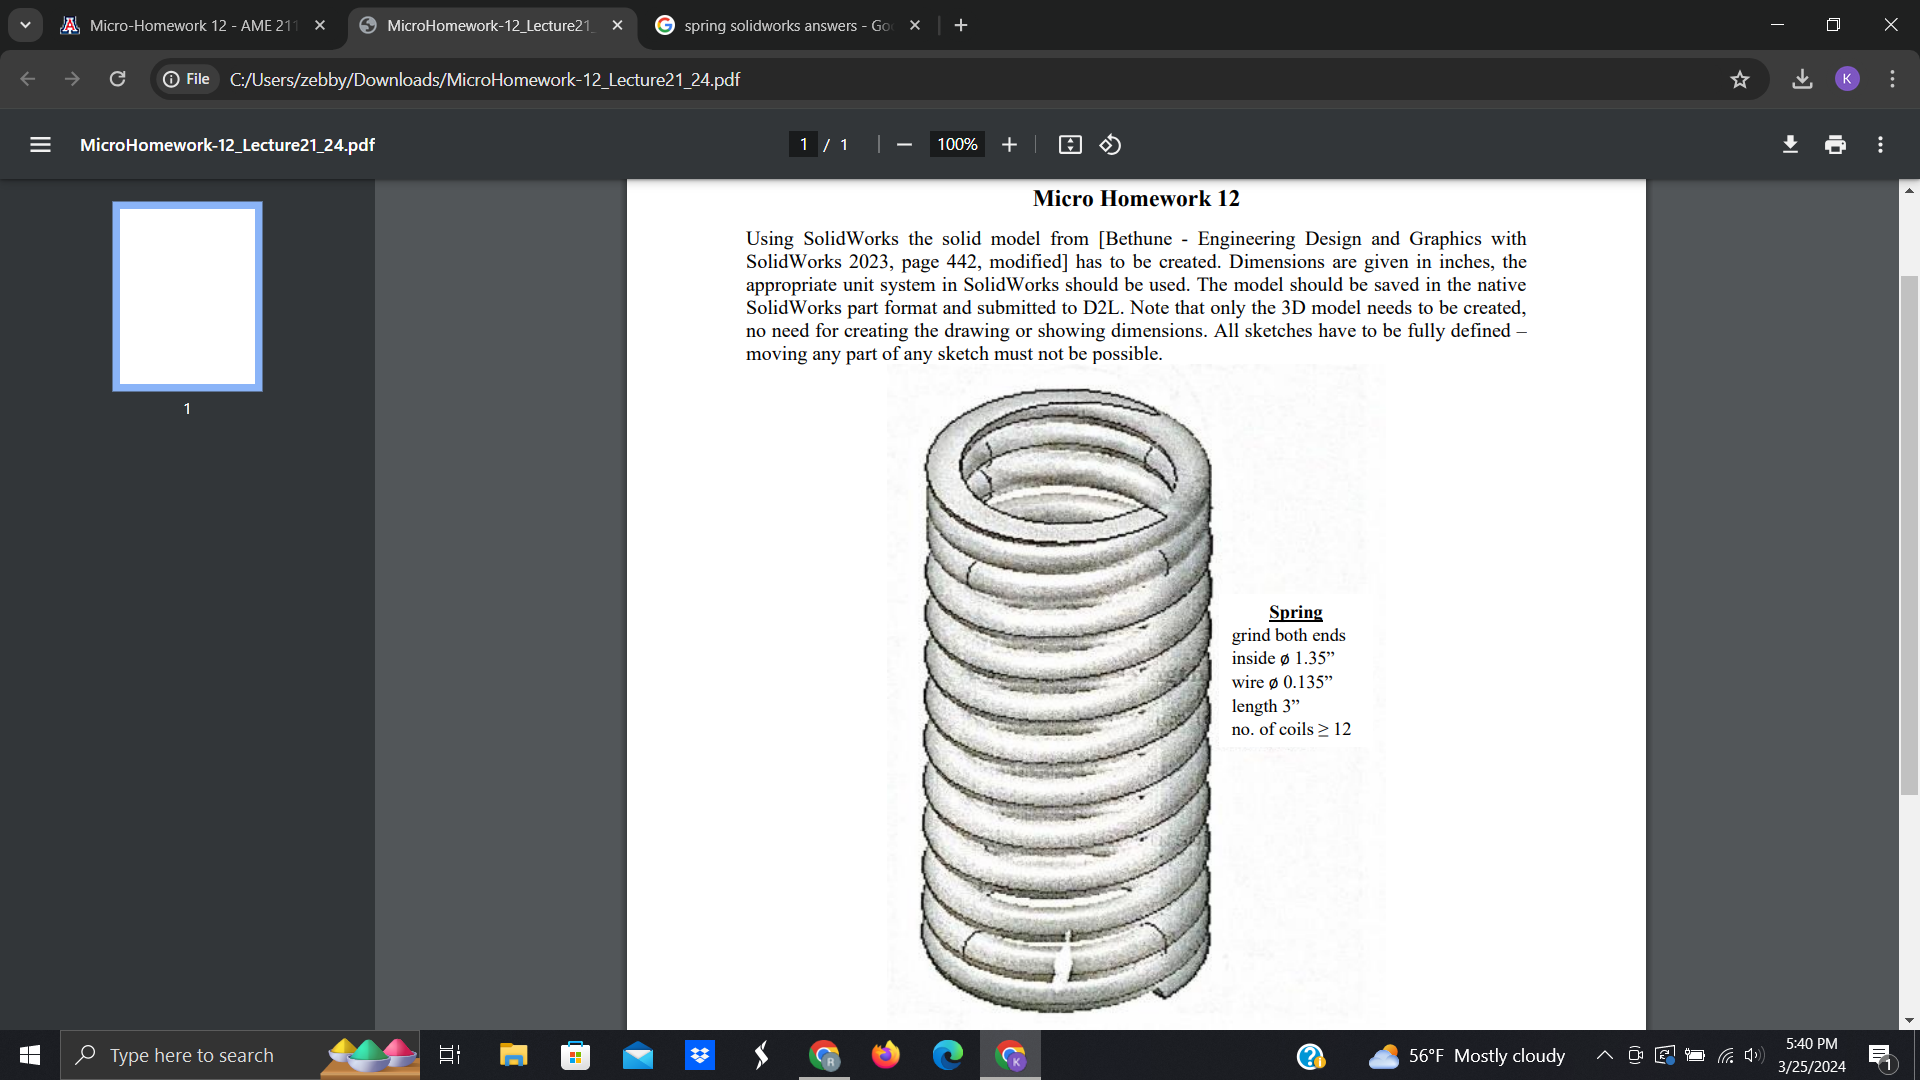Download the PDF from viewer toolbar
1920x1080 pixels.
pyautogui.click(x=1790, y=145)
